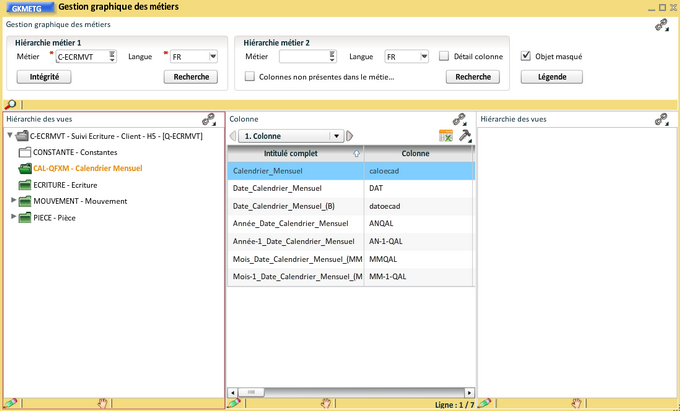The height and width of the screenshot is (411, 680).
Task: Click the top-right chain link icon
Action: tap(661, 25)
